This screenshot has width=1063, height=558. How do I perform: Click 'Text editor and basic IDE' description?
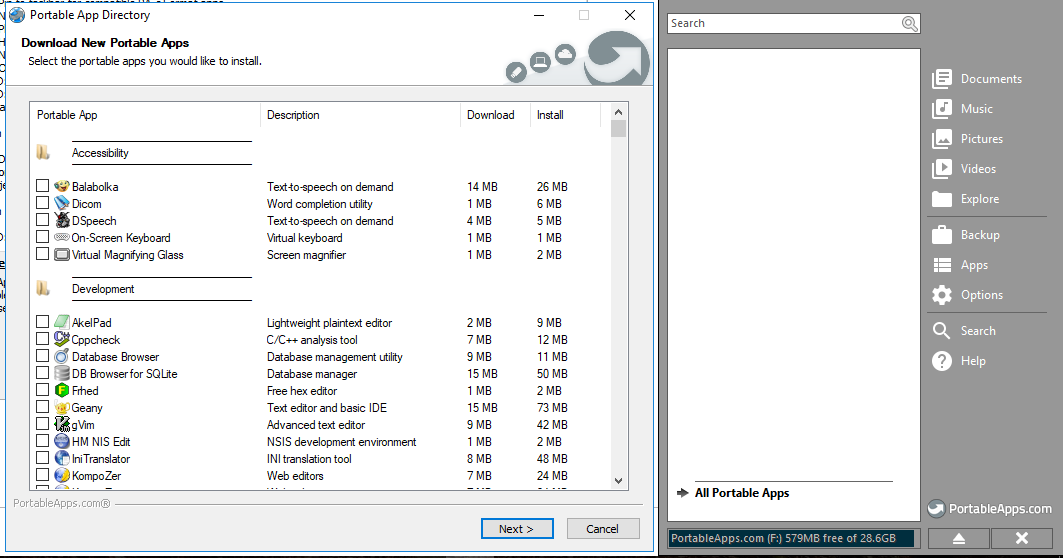(327, 407)
